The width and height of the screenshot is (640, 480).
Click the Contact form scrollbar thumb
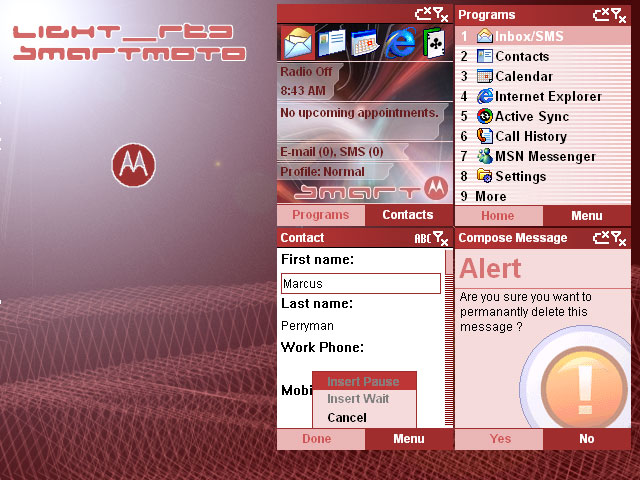(x=449, y=262)
